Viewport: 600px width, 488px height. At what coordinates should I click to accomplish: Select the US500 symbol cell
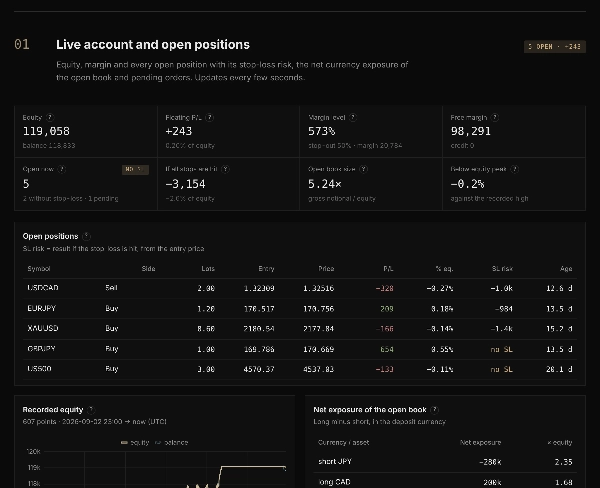[39, 369]
